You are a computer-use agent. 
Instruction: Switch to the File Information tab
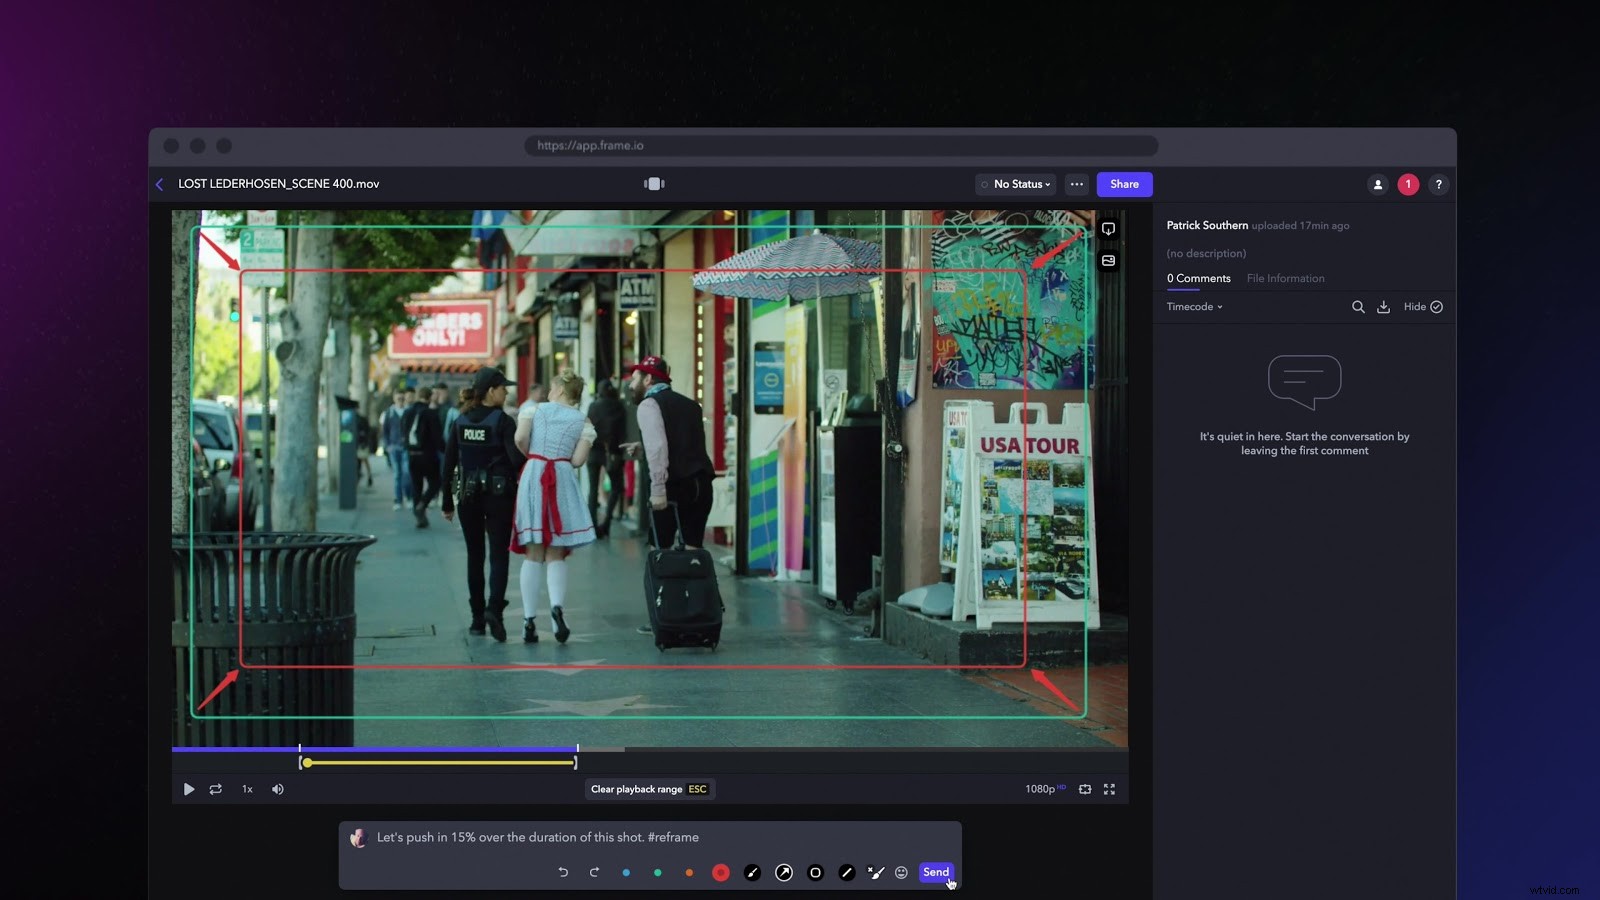pos(1285,278)
